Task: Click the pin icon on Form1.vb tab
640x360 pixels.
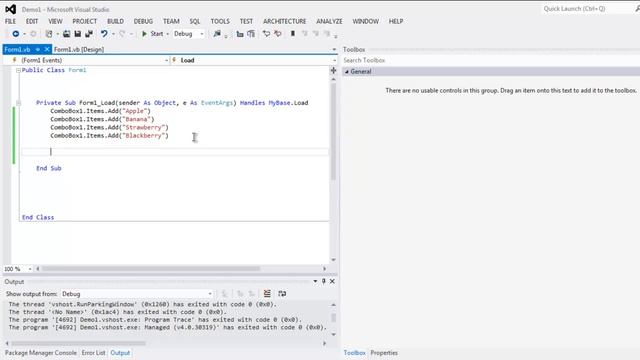Action: pyautogui.click(x=38, y=49)
